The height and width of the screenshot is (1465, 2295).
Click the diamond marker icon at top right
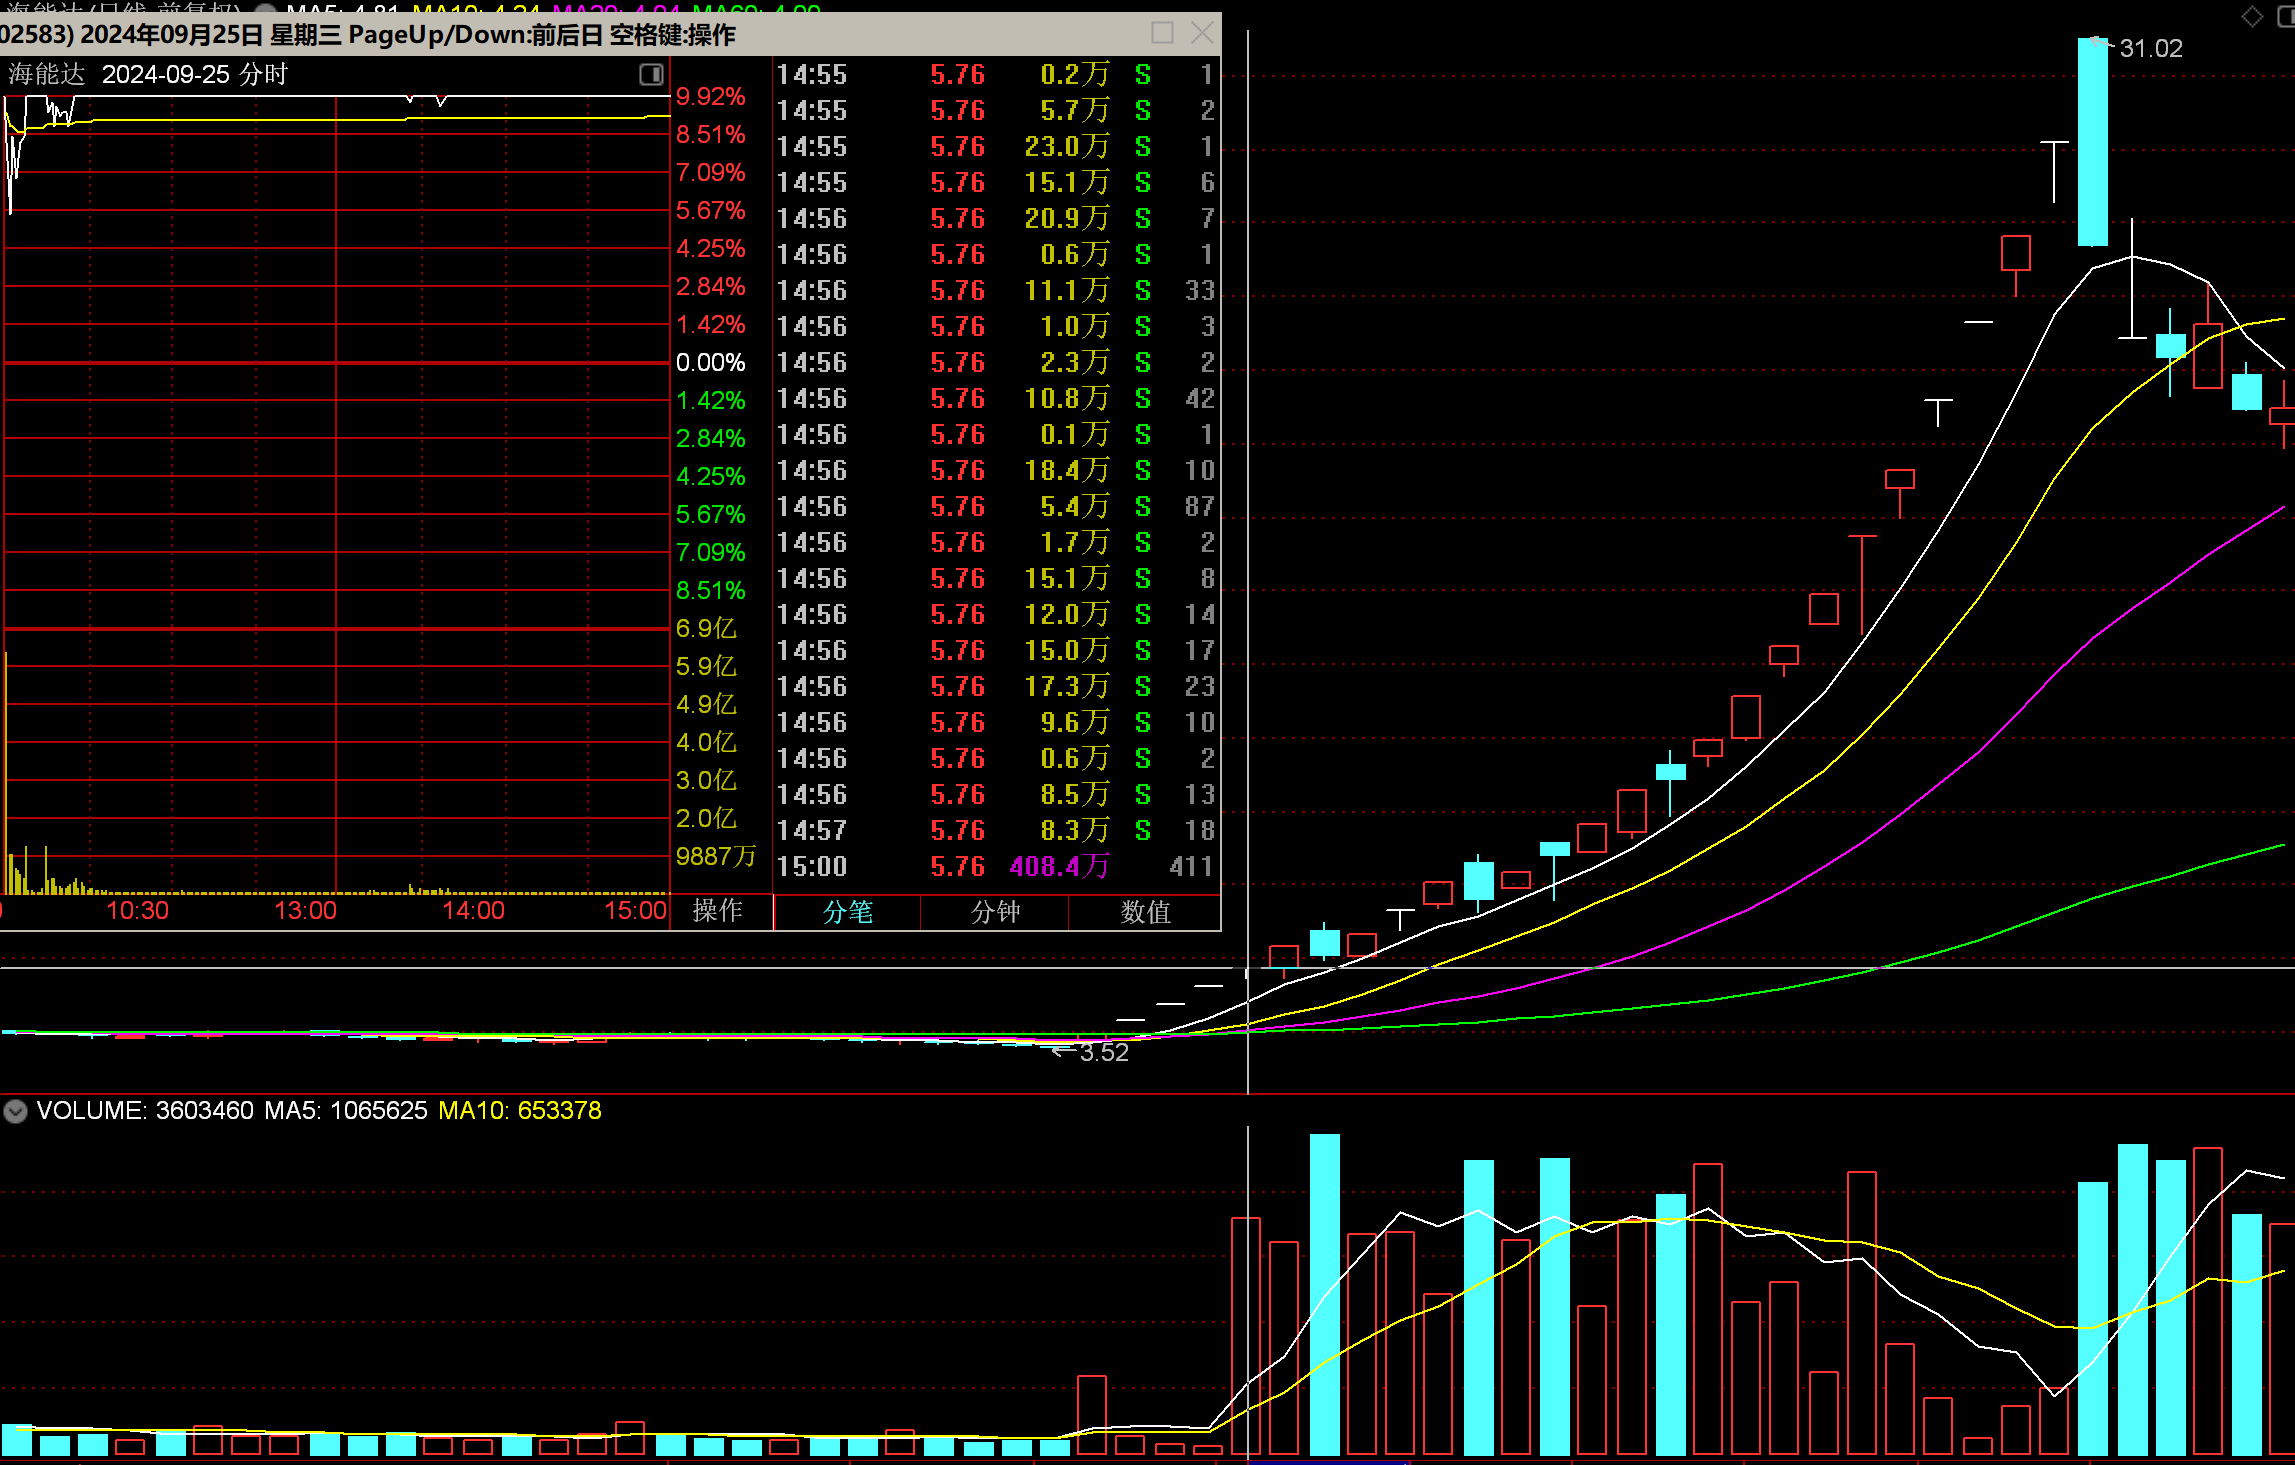coord(2252,16)
